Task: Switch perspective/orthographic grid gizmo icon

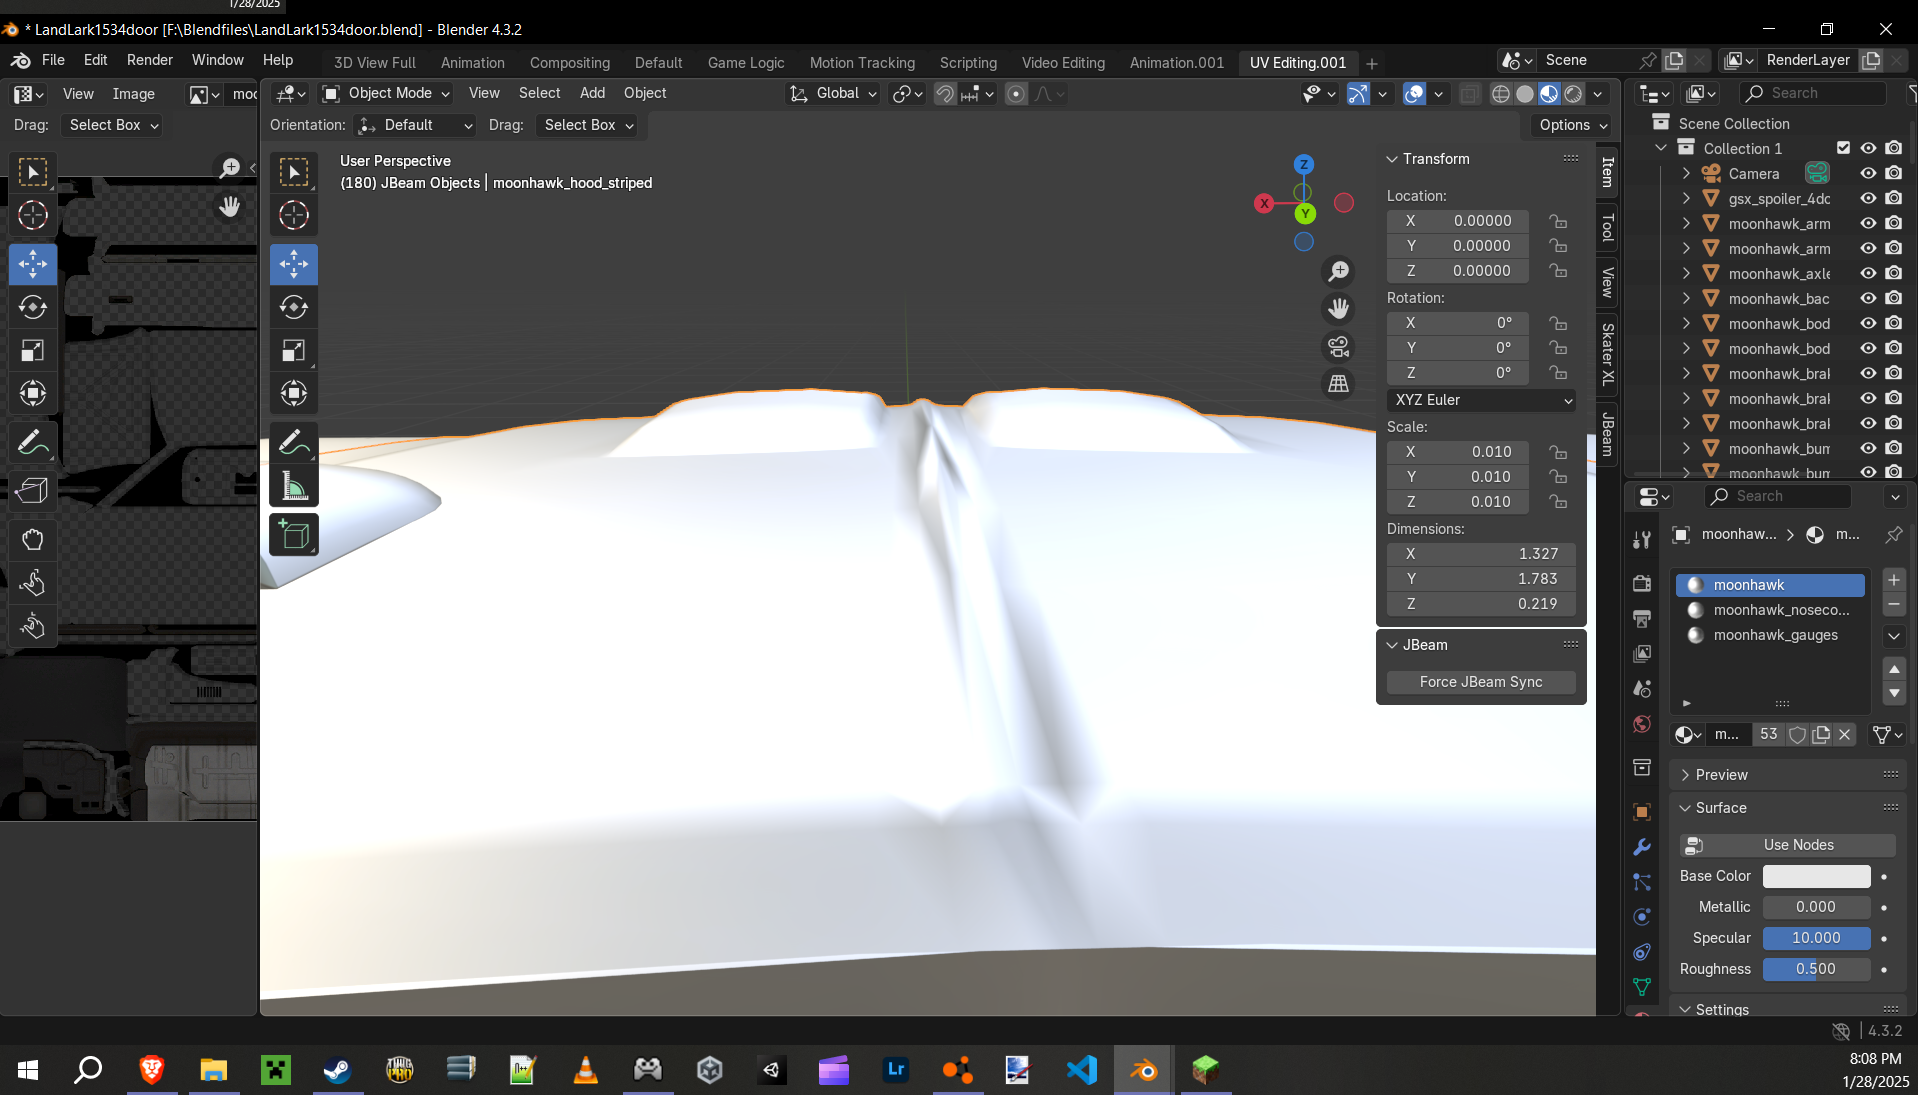Action: tap(1338, 384)
